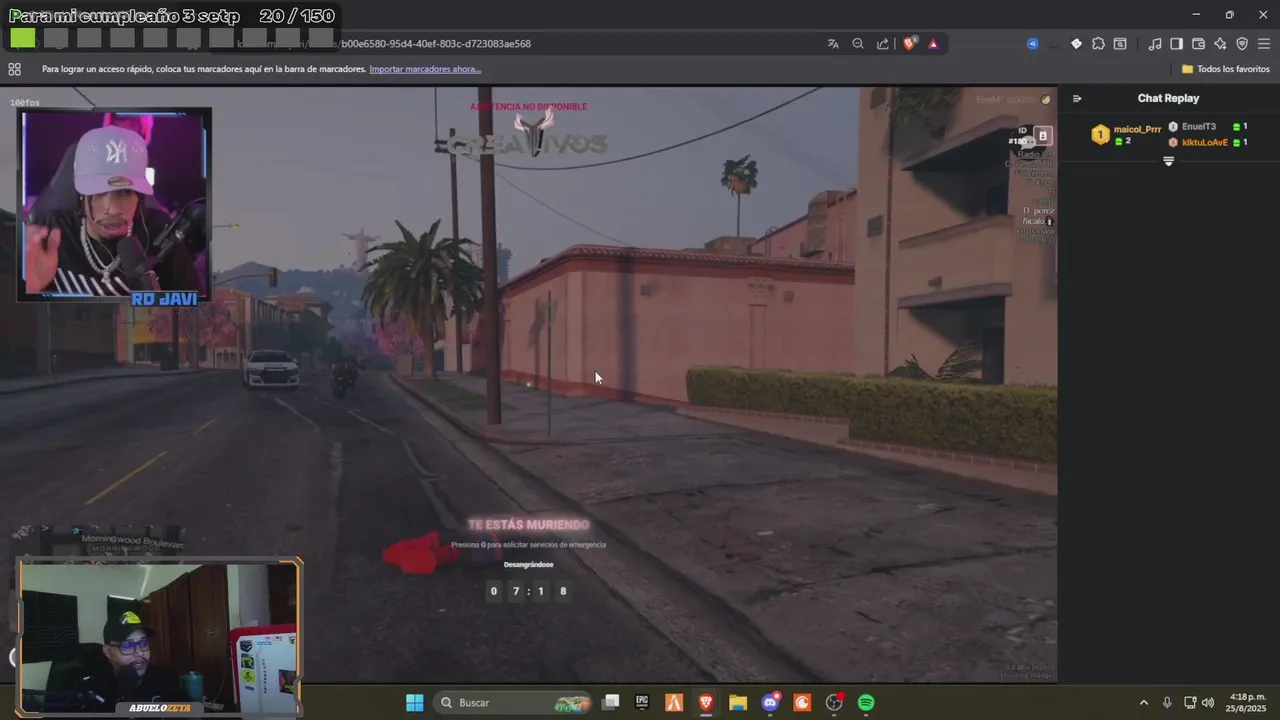Open the Windows Start menu
The image size is (1280, 720).
pyautogui.click(x=414, y=703)
